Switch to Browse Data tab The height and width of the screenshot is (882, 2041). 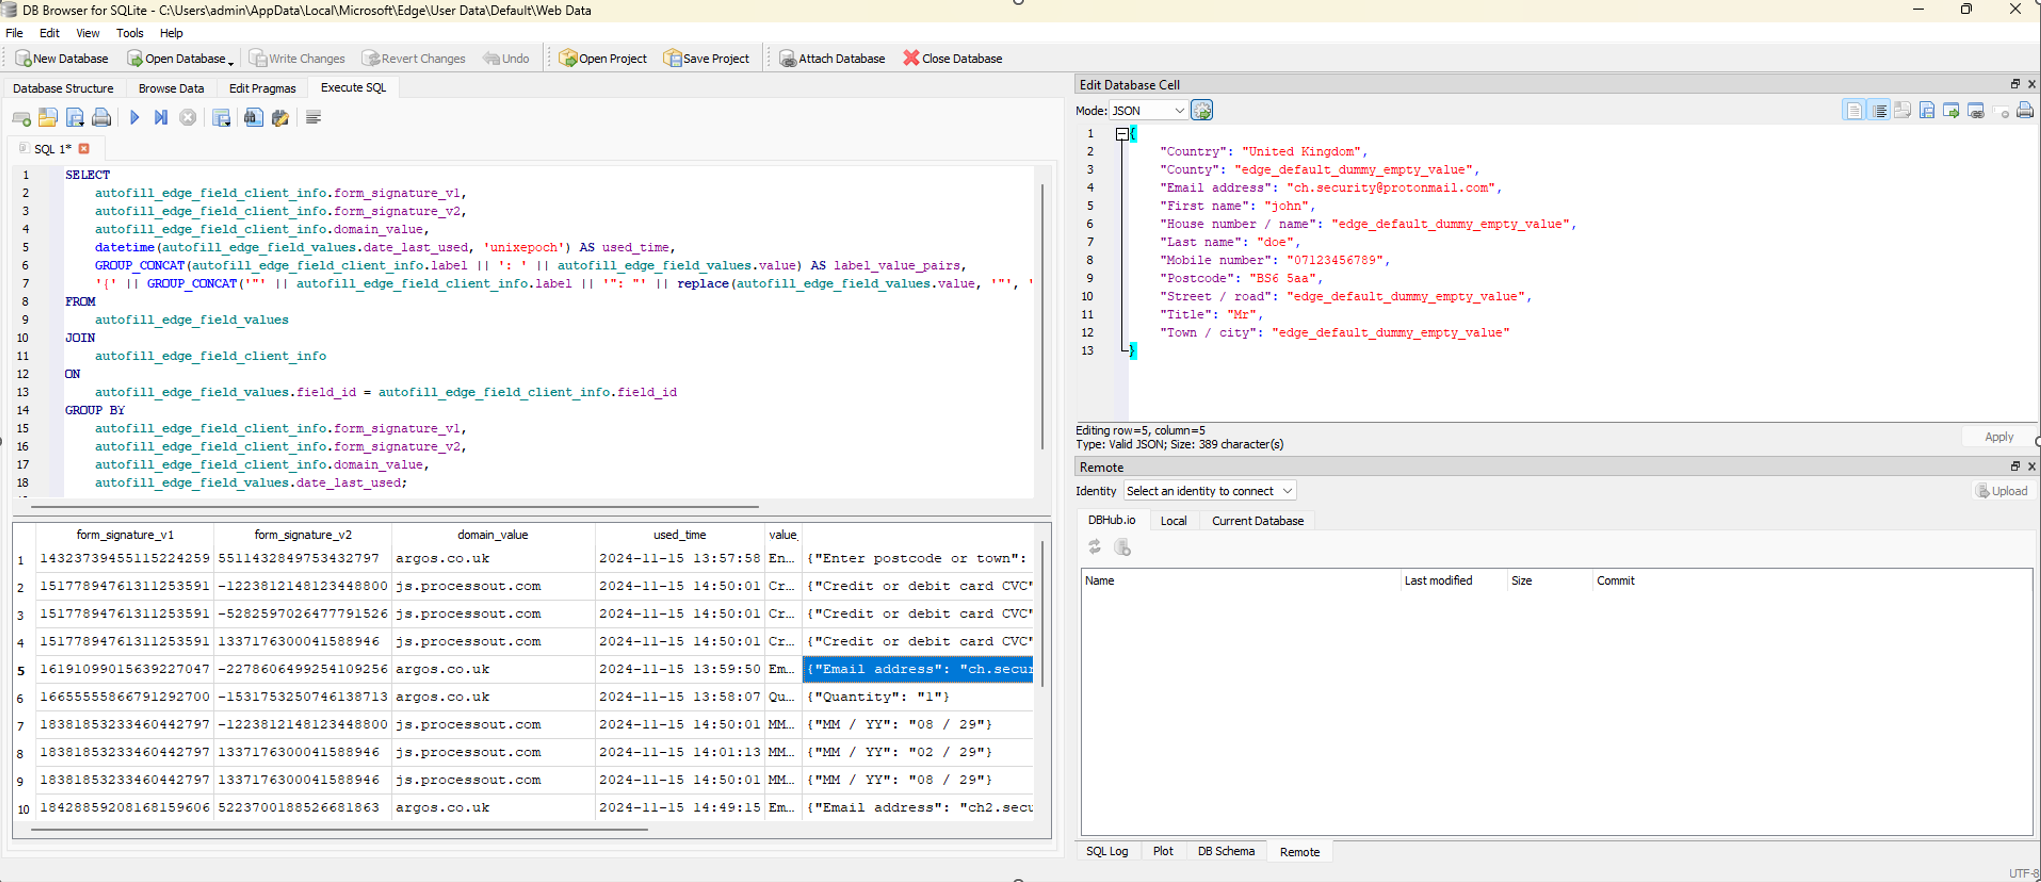click(x=171, y=88)
